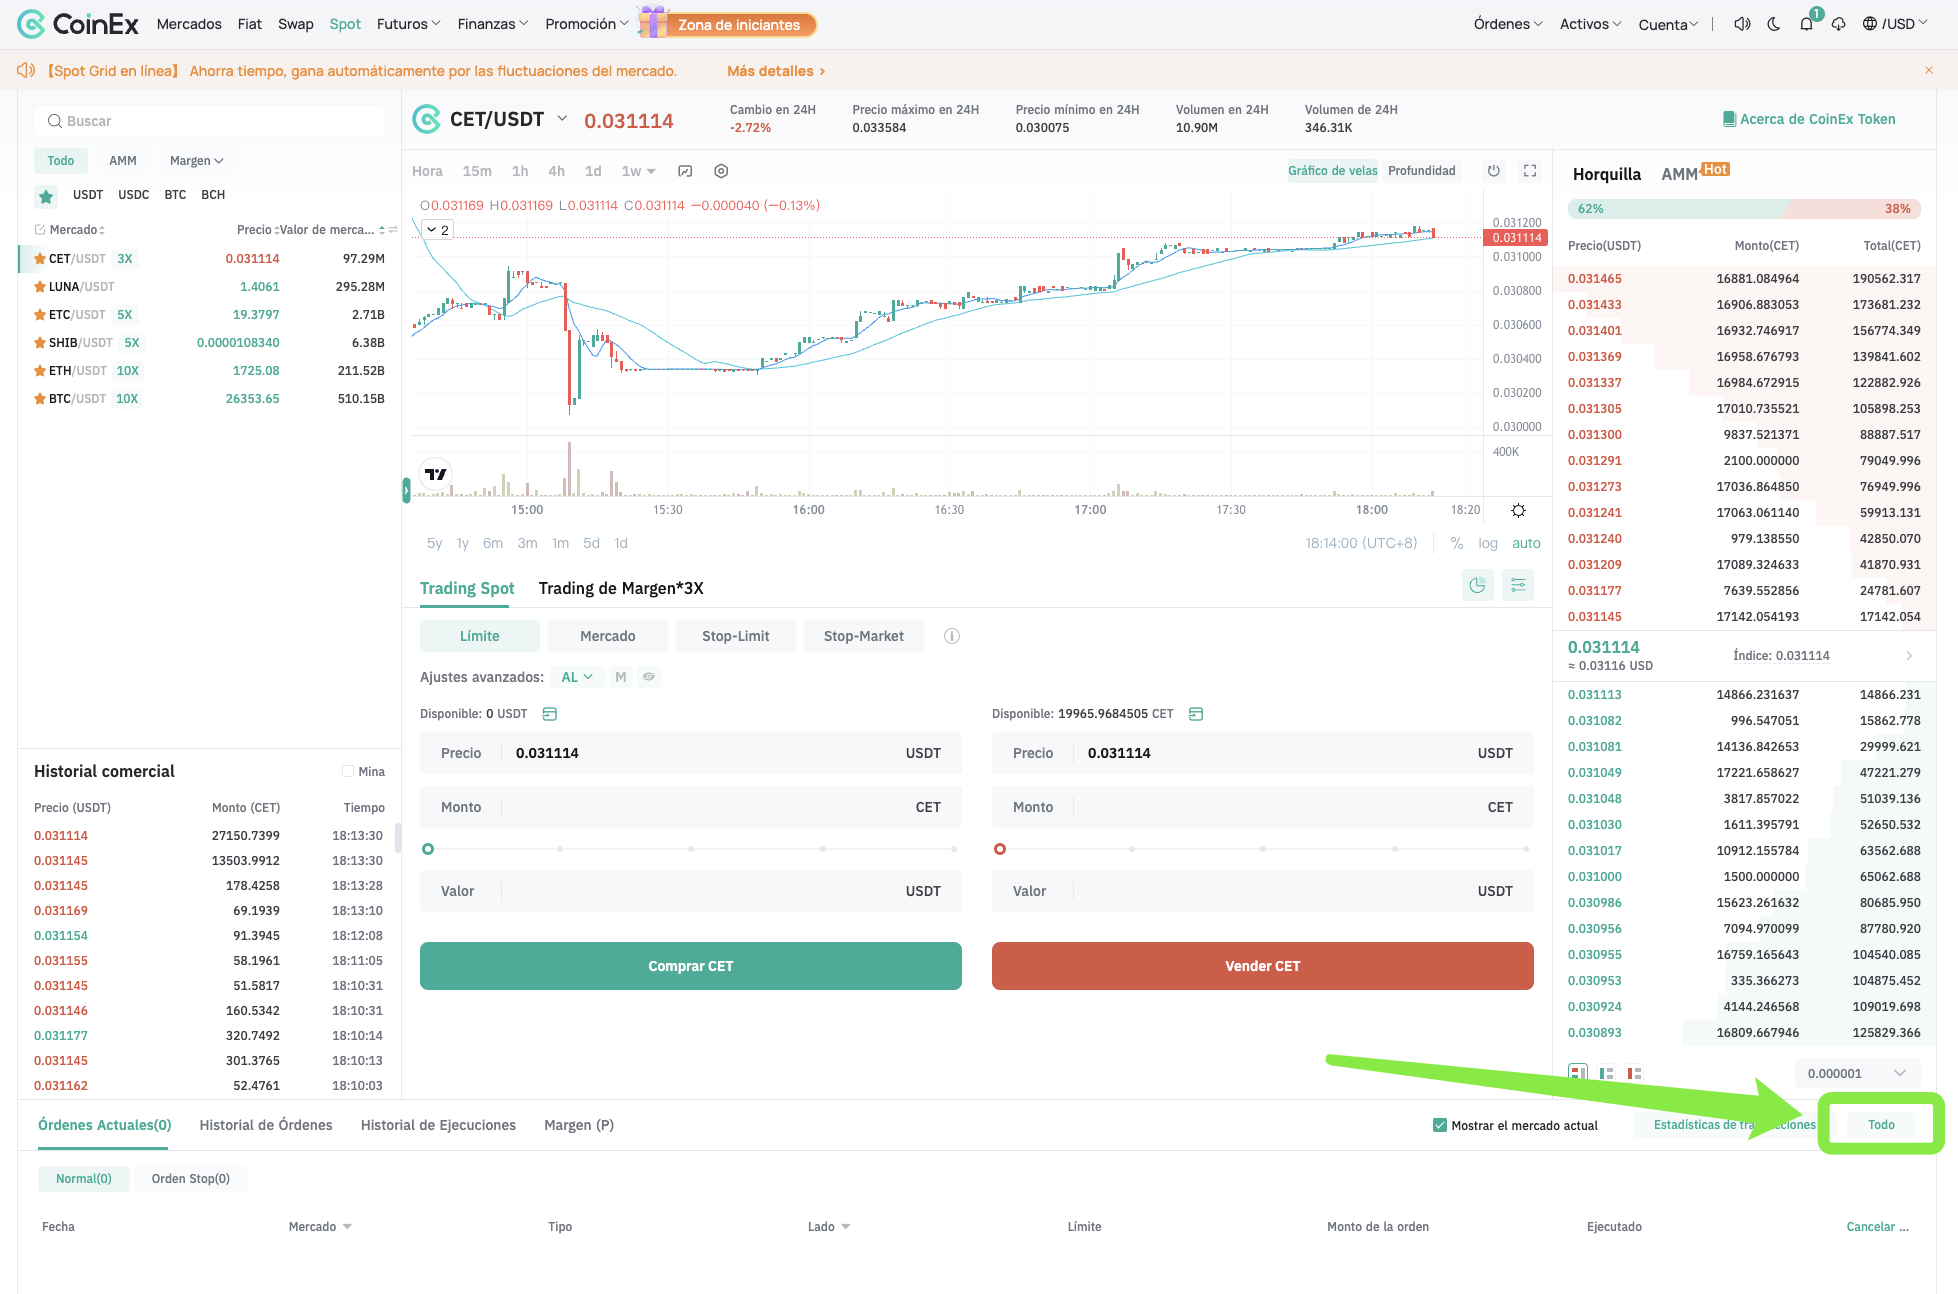The image size is (1958, 1294).
Task: Click the Buscar market search field
Action: coord(209,121)
